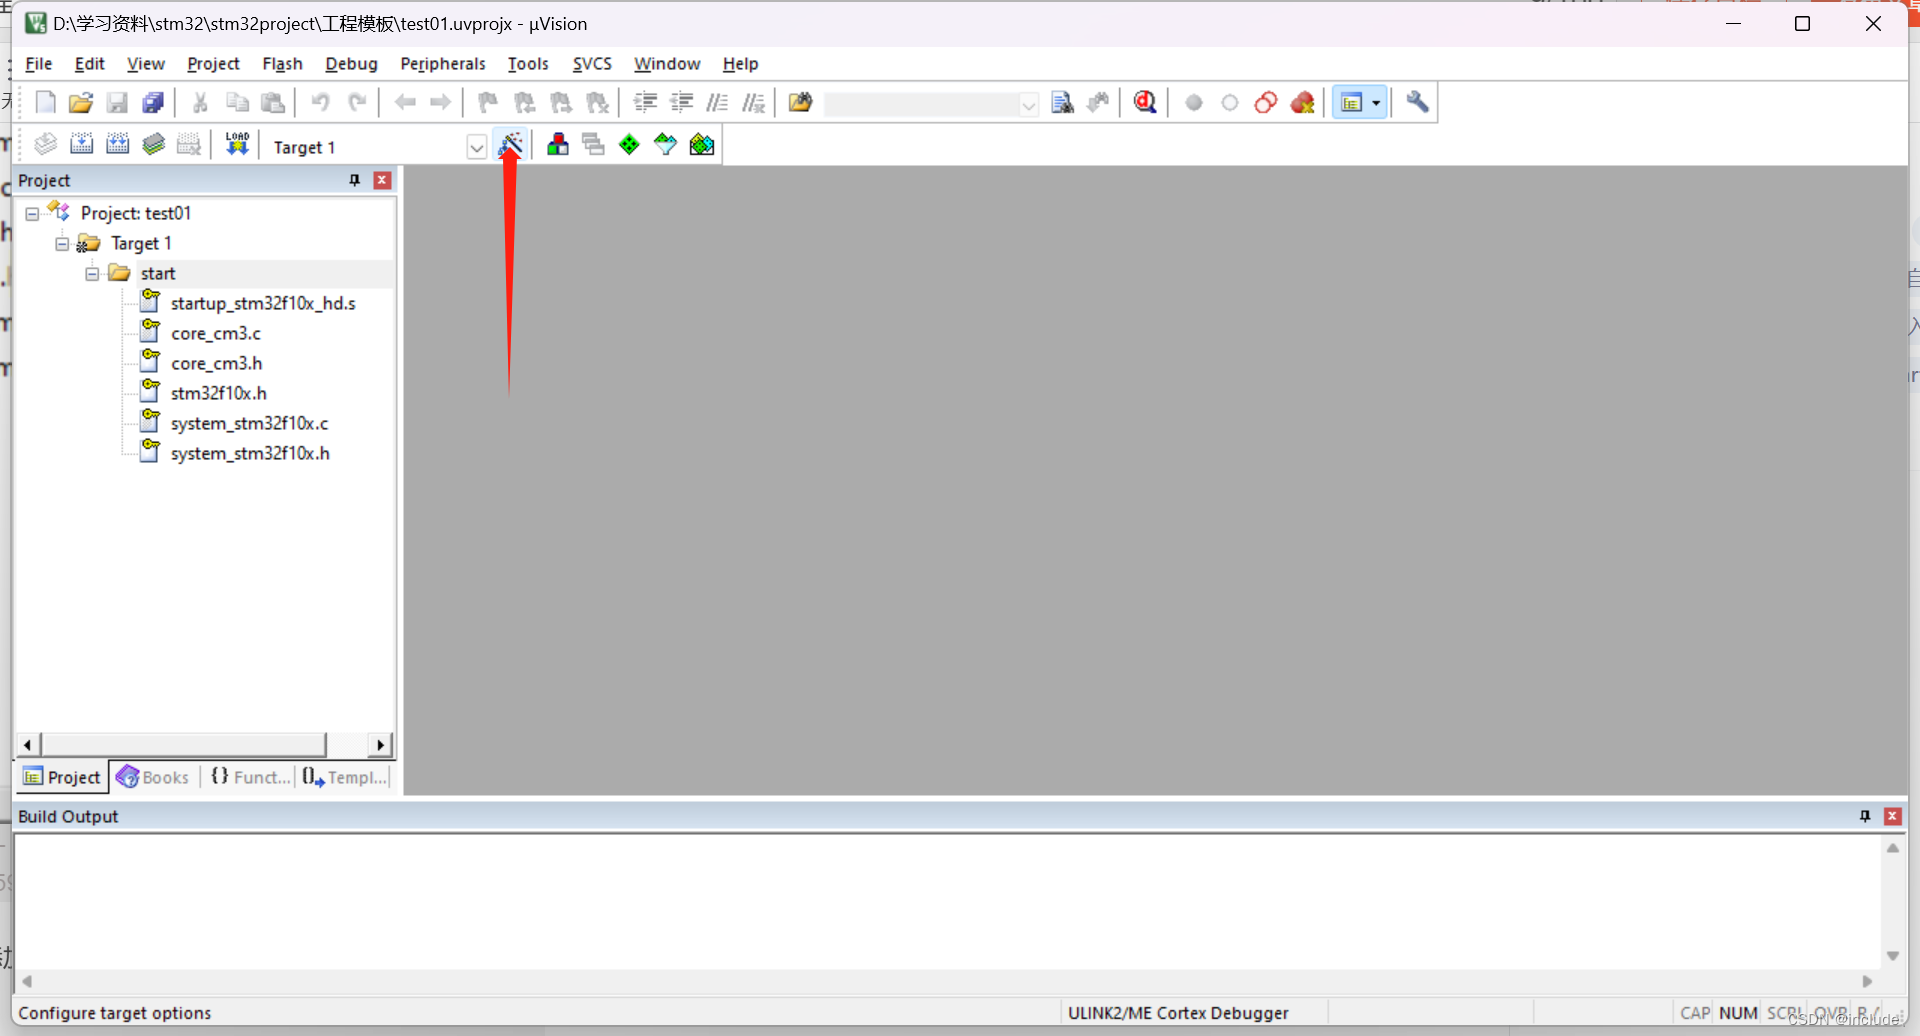Open the window layout dropdown arrow
Viewport: 1920px width, 1036px height.
click(1377, 103)
